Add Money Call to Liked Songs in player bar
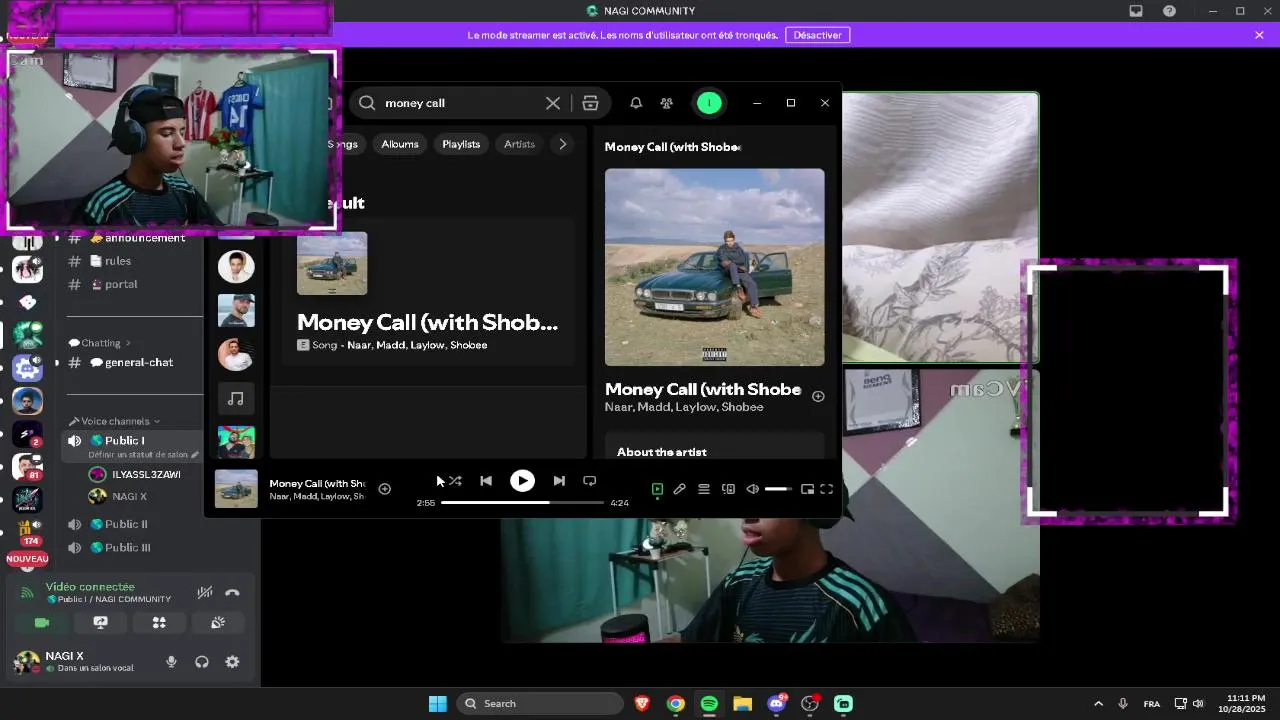1280x720 pixels. click(385, 489)
